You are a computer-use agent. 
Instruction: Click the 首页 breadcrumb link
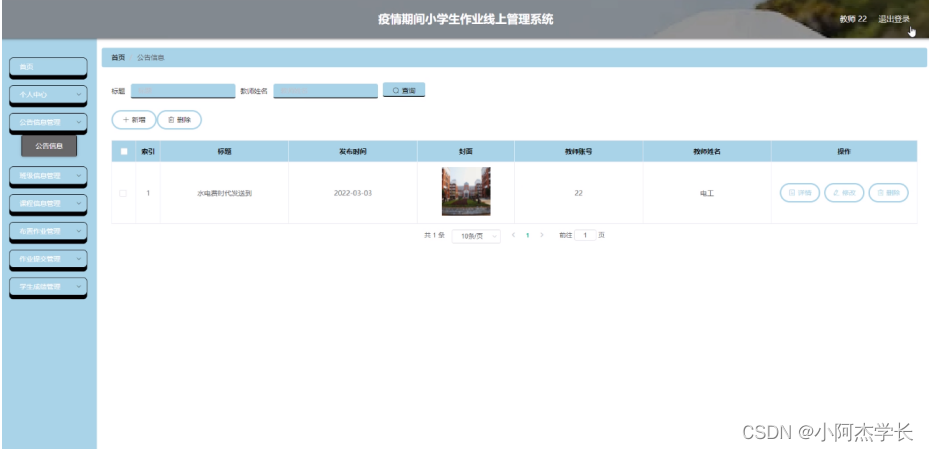(x=118, y=57)
